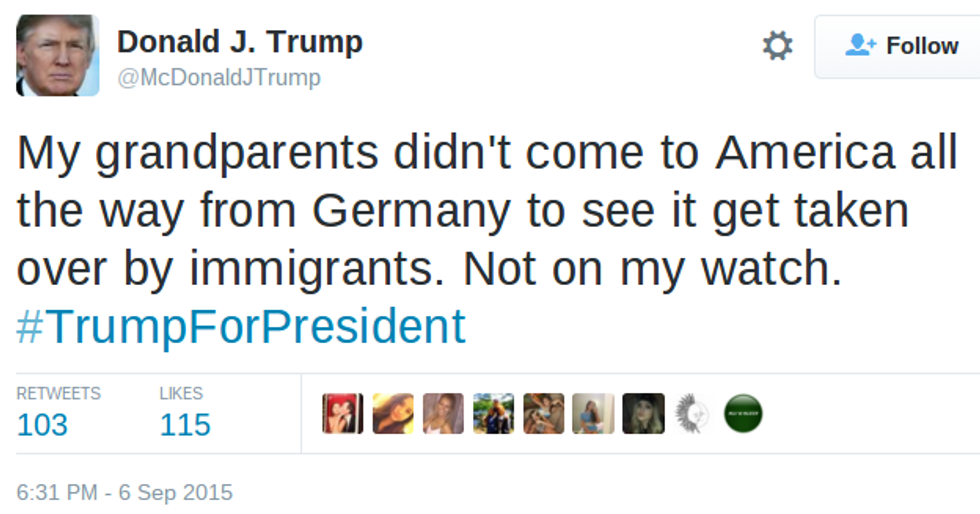Open the first liker avatar with red background
Screen dimensions: 980x514
pyautogui.click(x=342, y=413)
